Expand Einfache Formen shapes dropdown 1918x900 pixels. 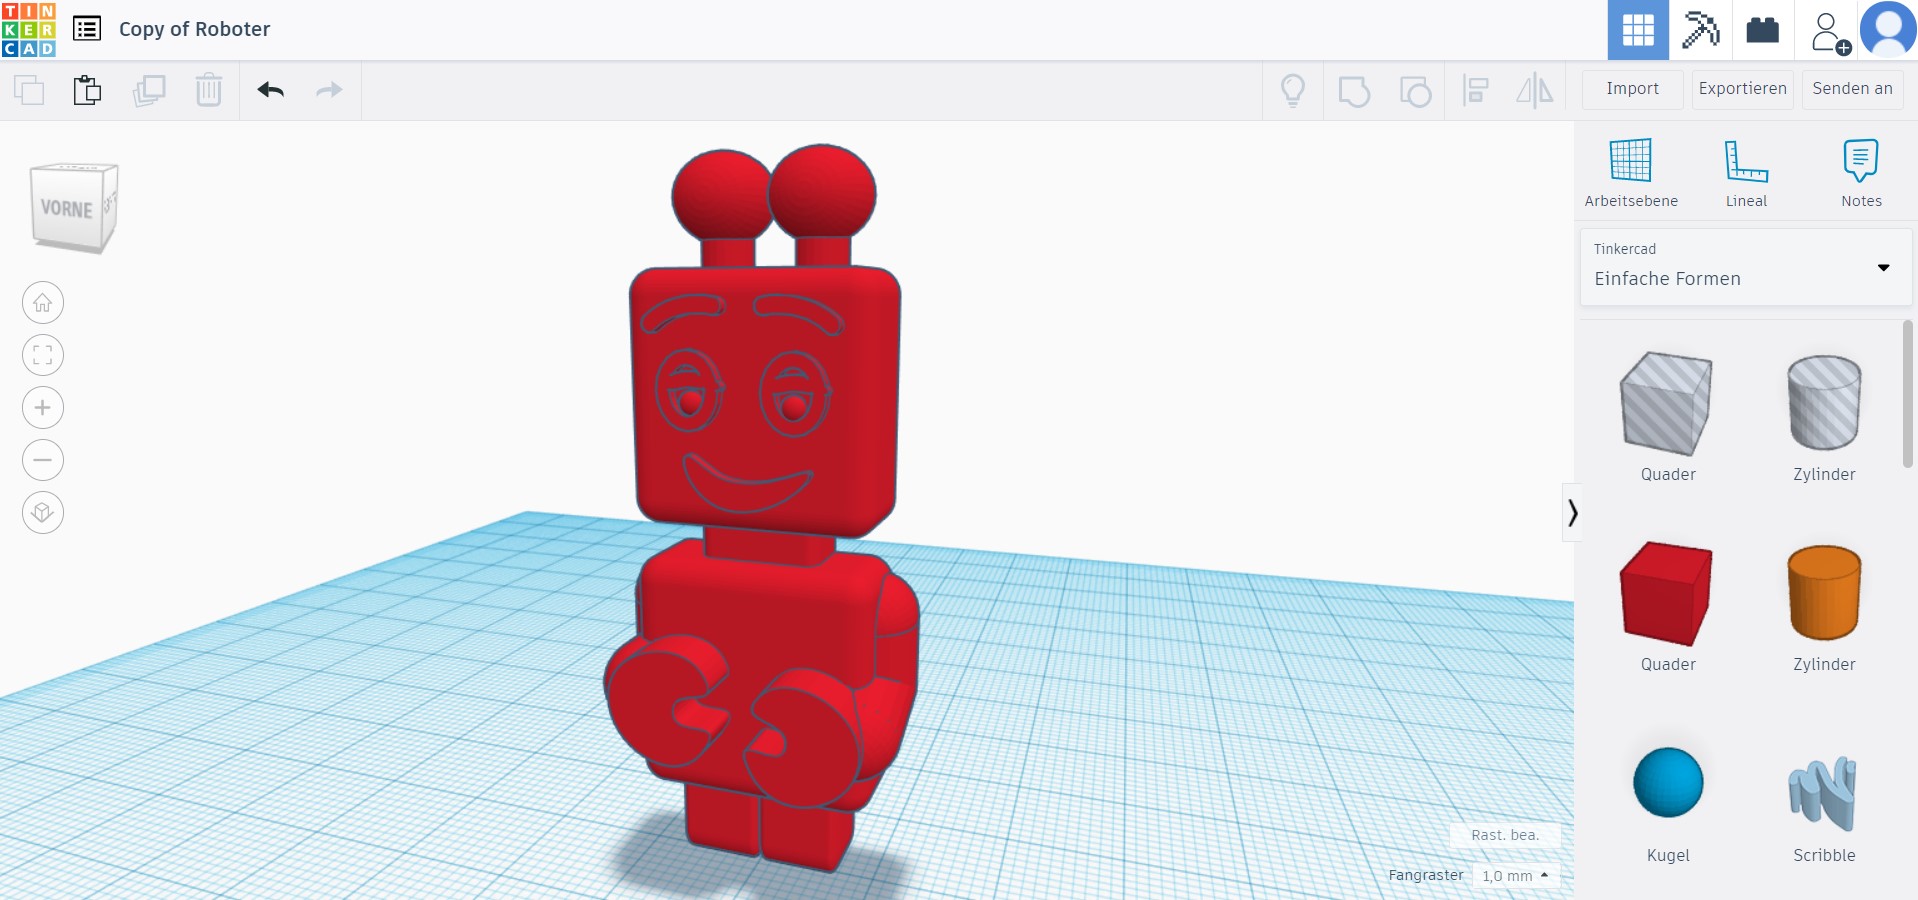[x=1745, y=268]
